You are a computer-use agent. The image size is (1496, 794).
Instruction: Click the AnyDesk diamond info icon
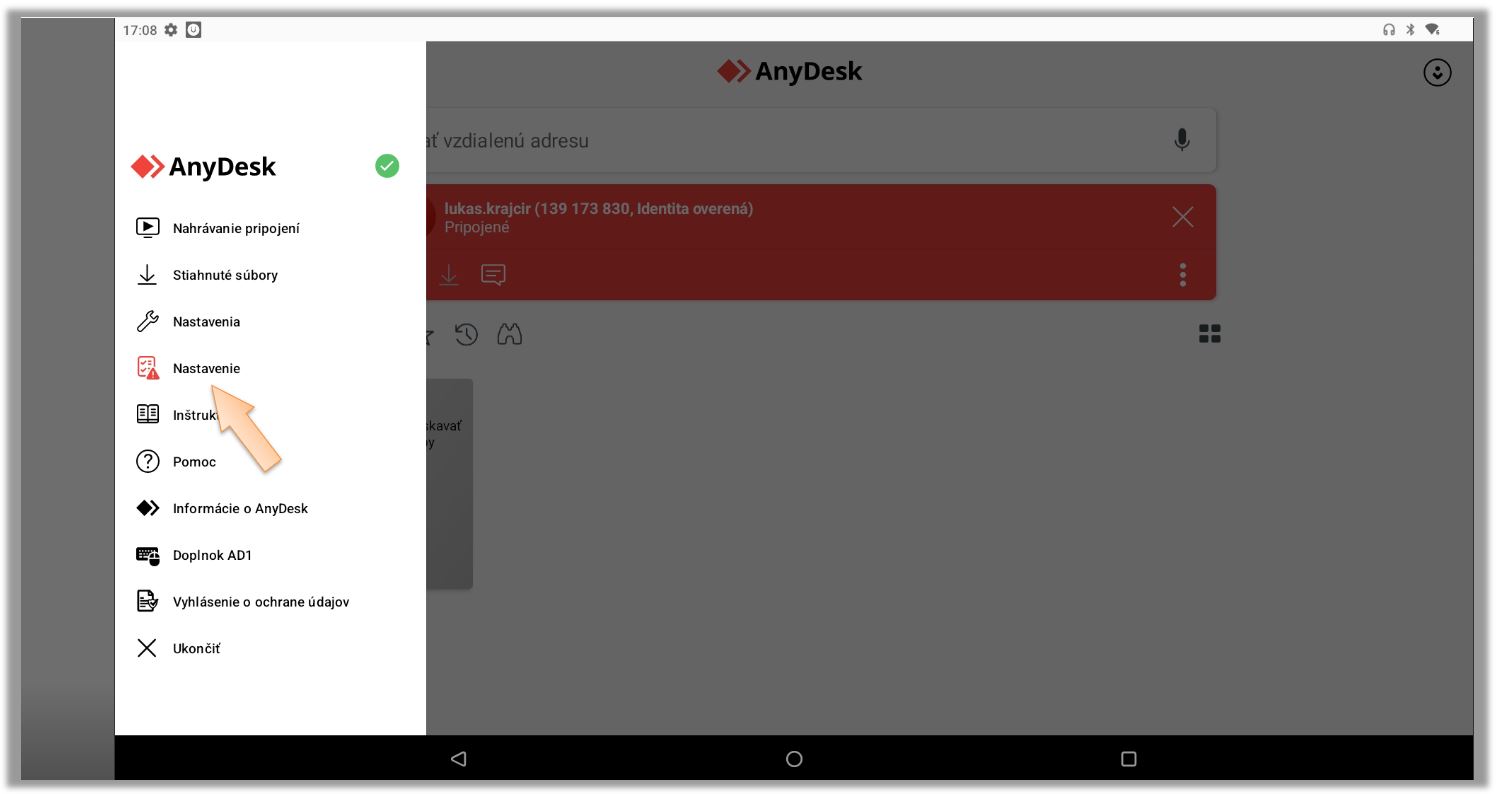(x=147, y=508)
